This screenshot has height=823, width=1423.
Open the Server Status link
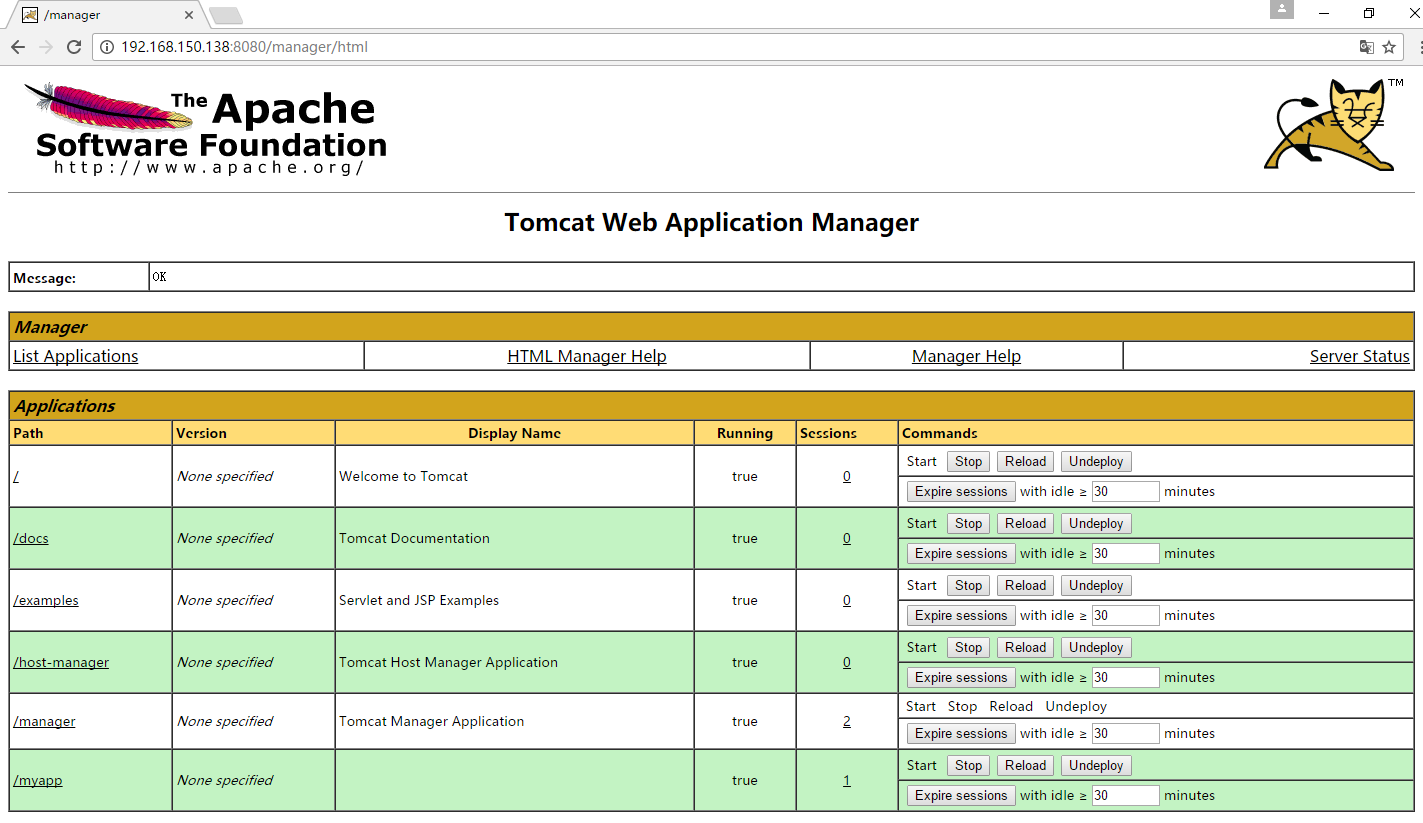(1360, 356)
